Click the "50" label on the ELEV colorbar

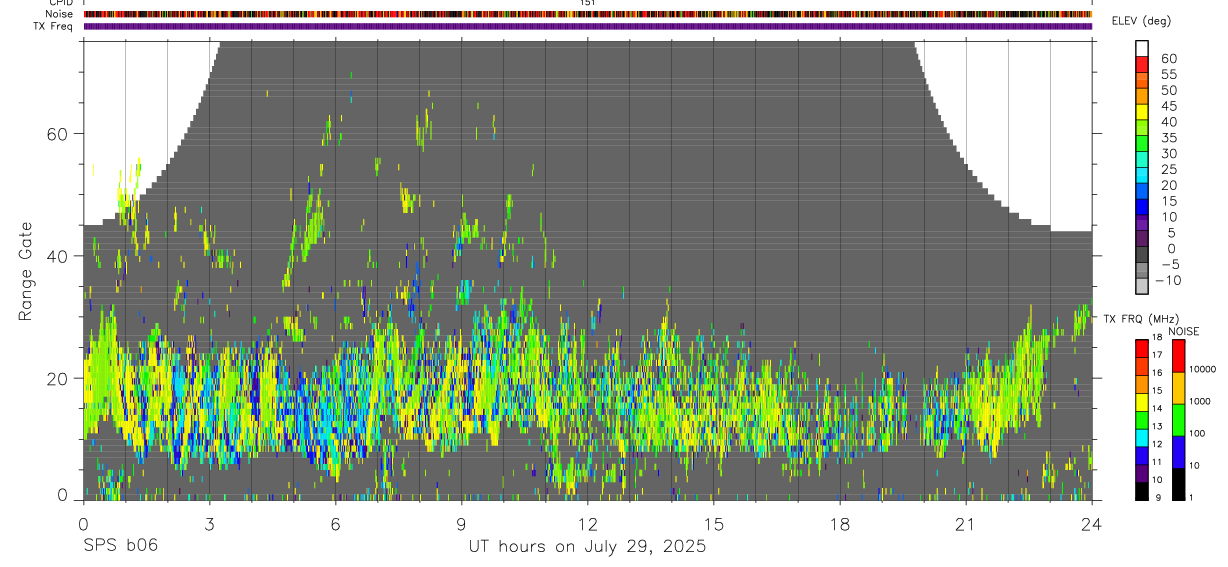pos(1168,90)
